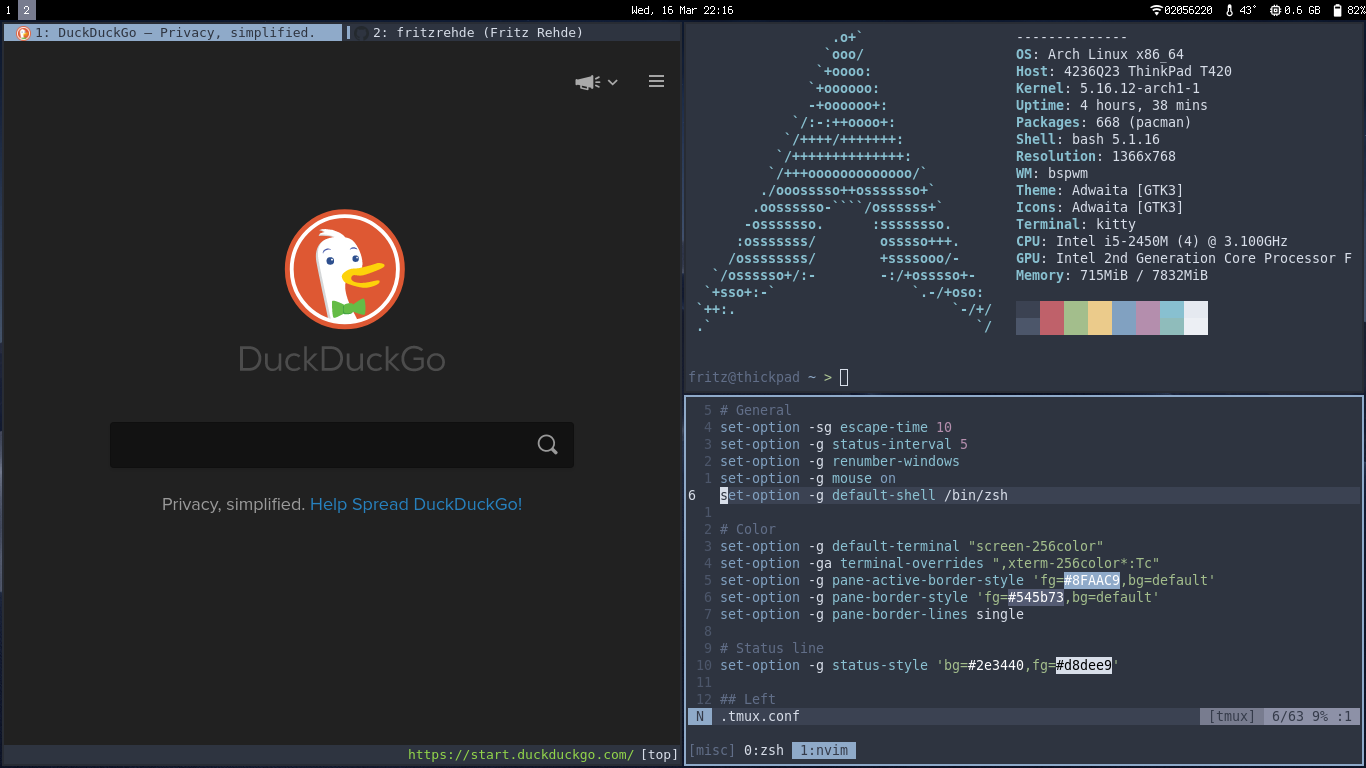Click the green neofetch color block
This screenshot has width=1366, height=768.
click(1076, 318)
